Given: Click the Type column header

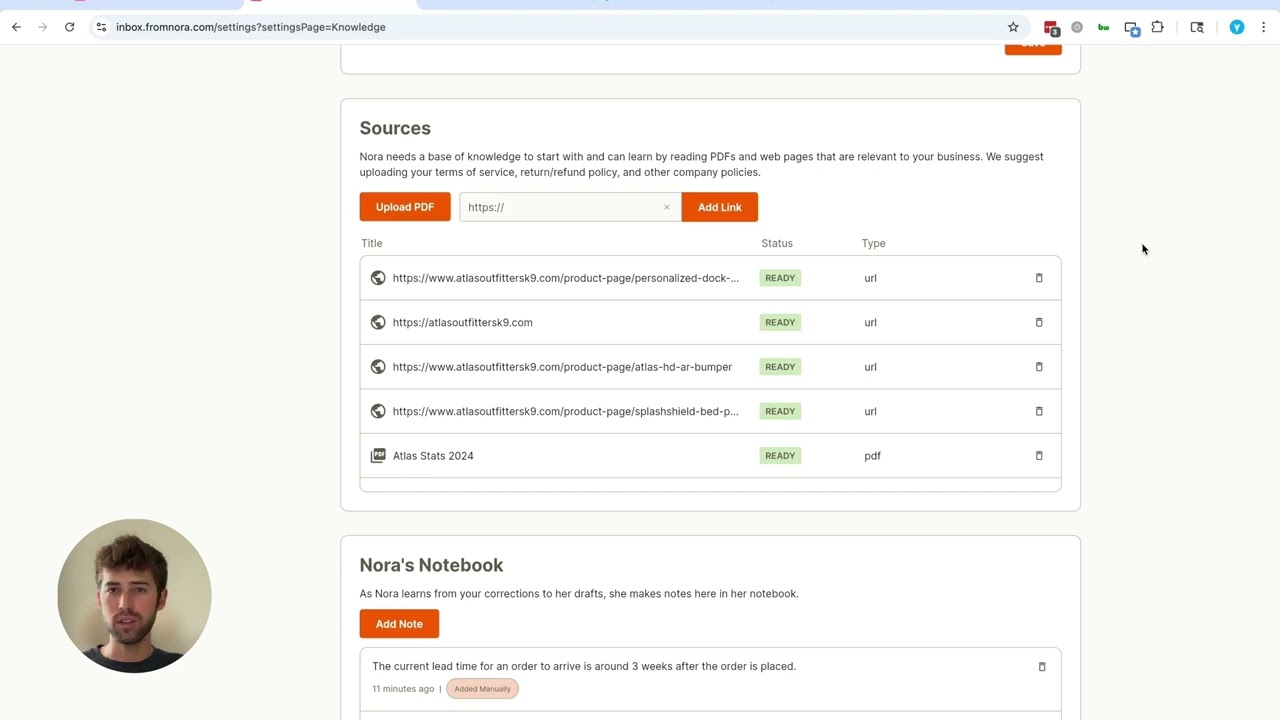Looking at the screenshot, I should [874, 243].
